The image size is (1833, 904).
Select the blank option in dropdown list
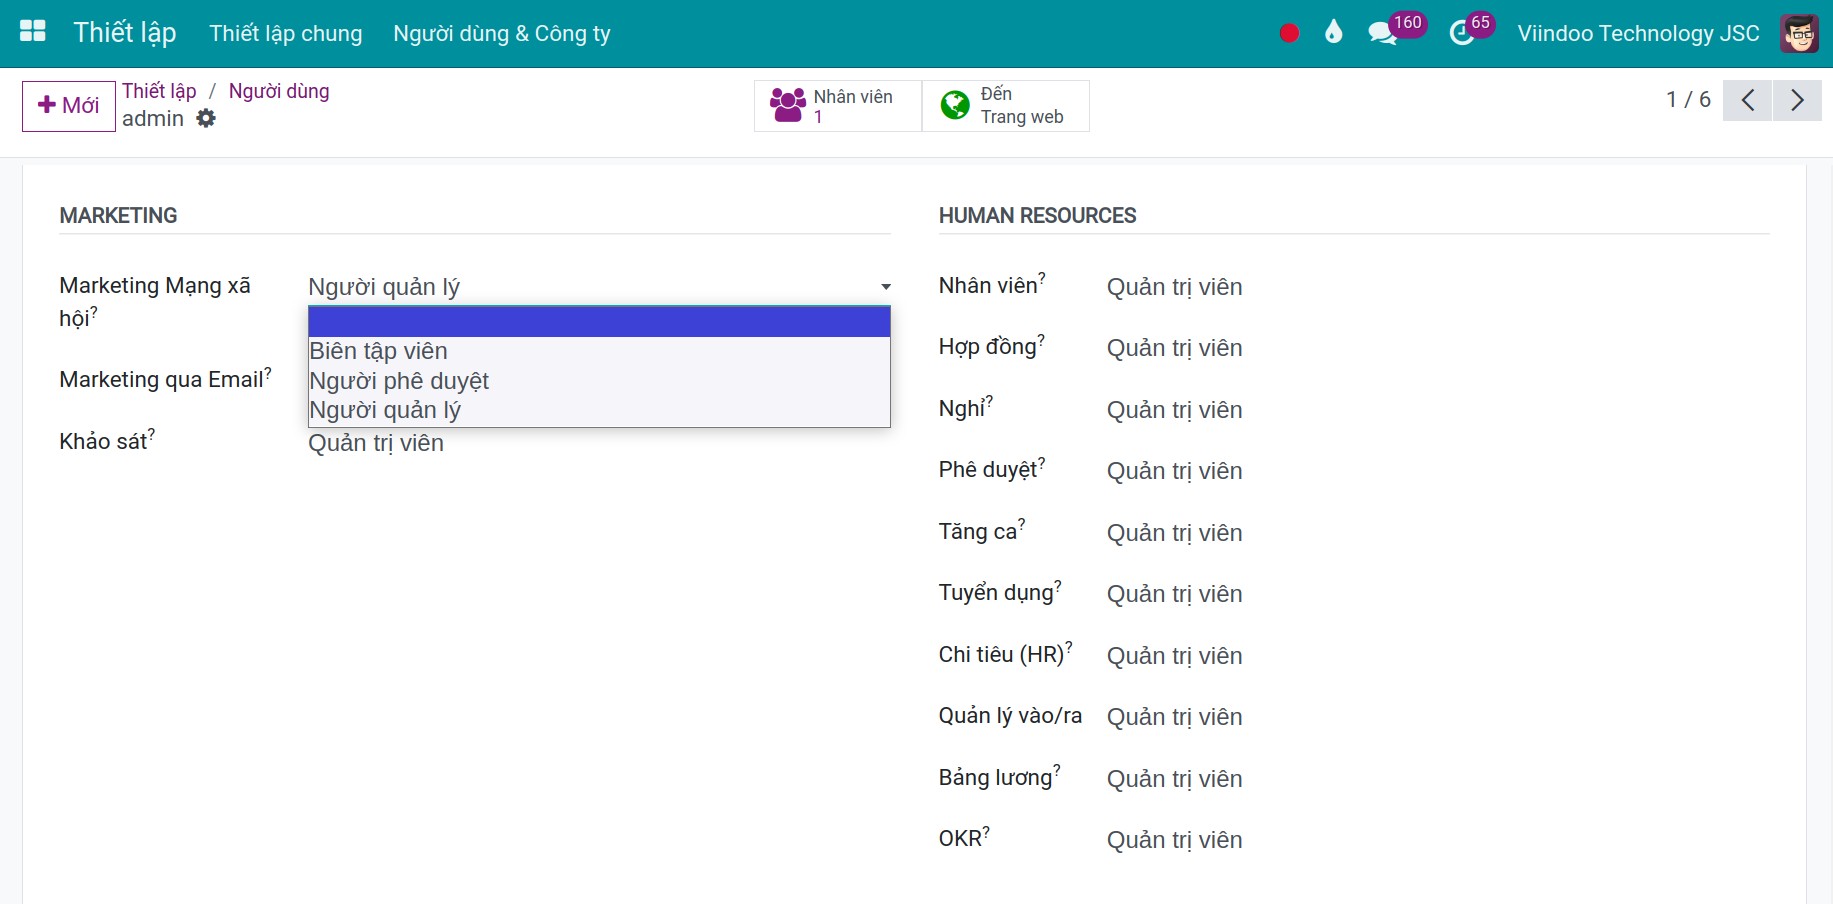click(599, 322)
